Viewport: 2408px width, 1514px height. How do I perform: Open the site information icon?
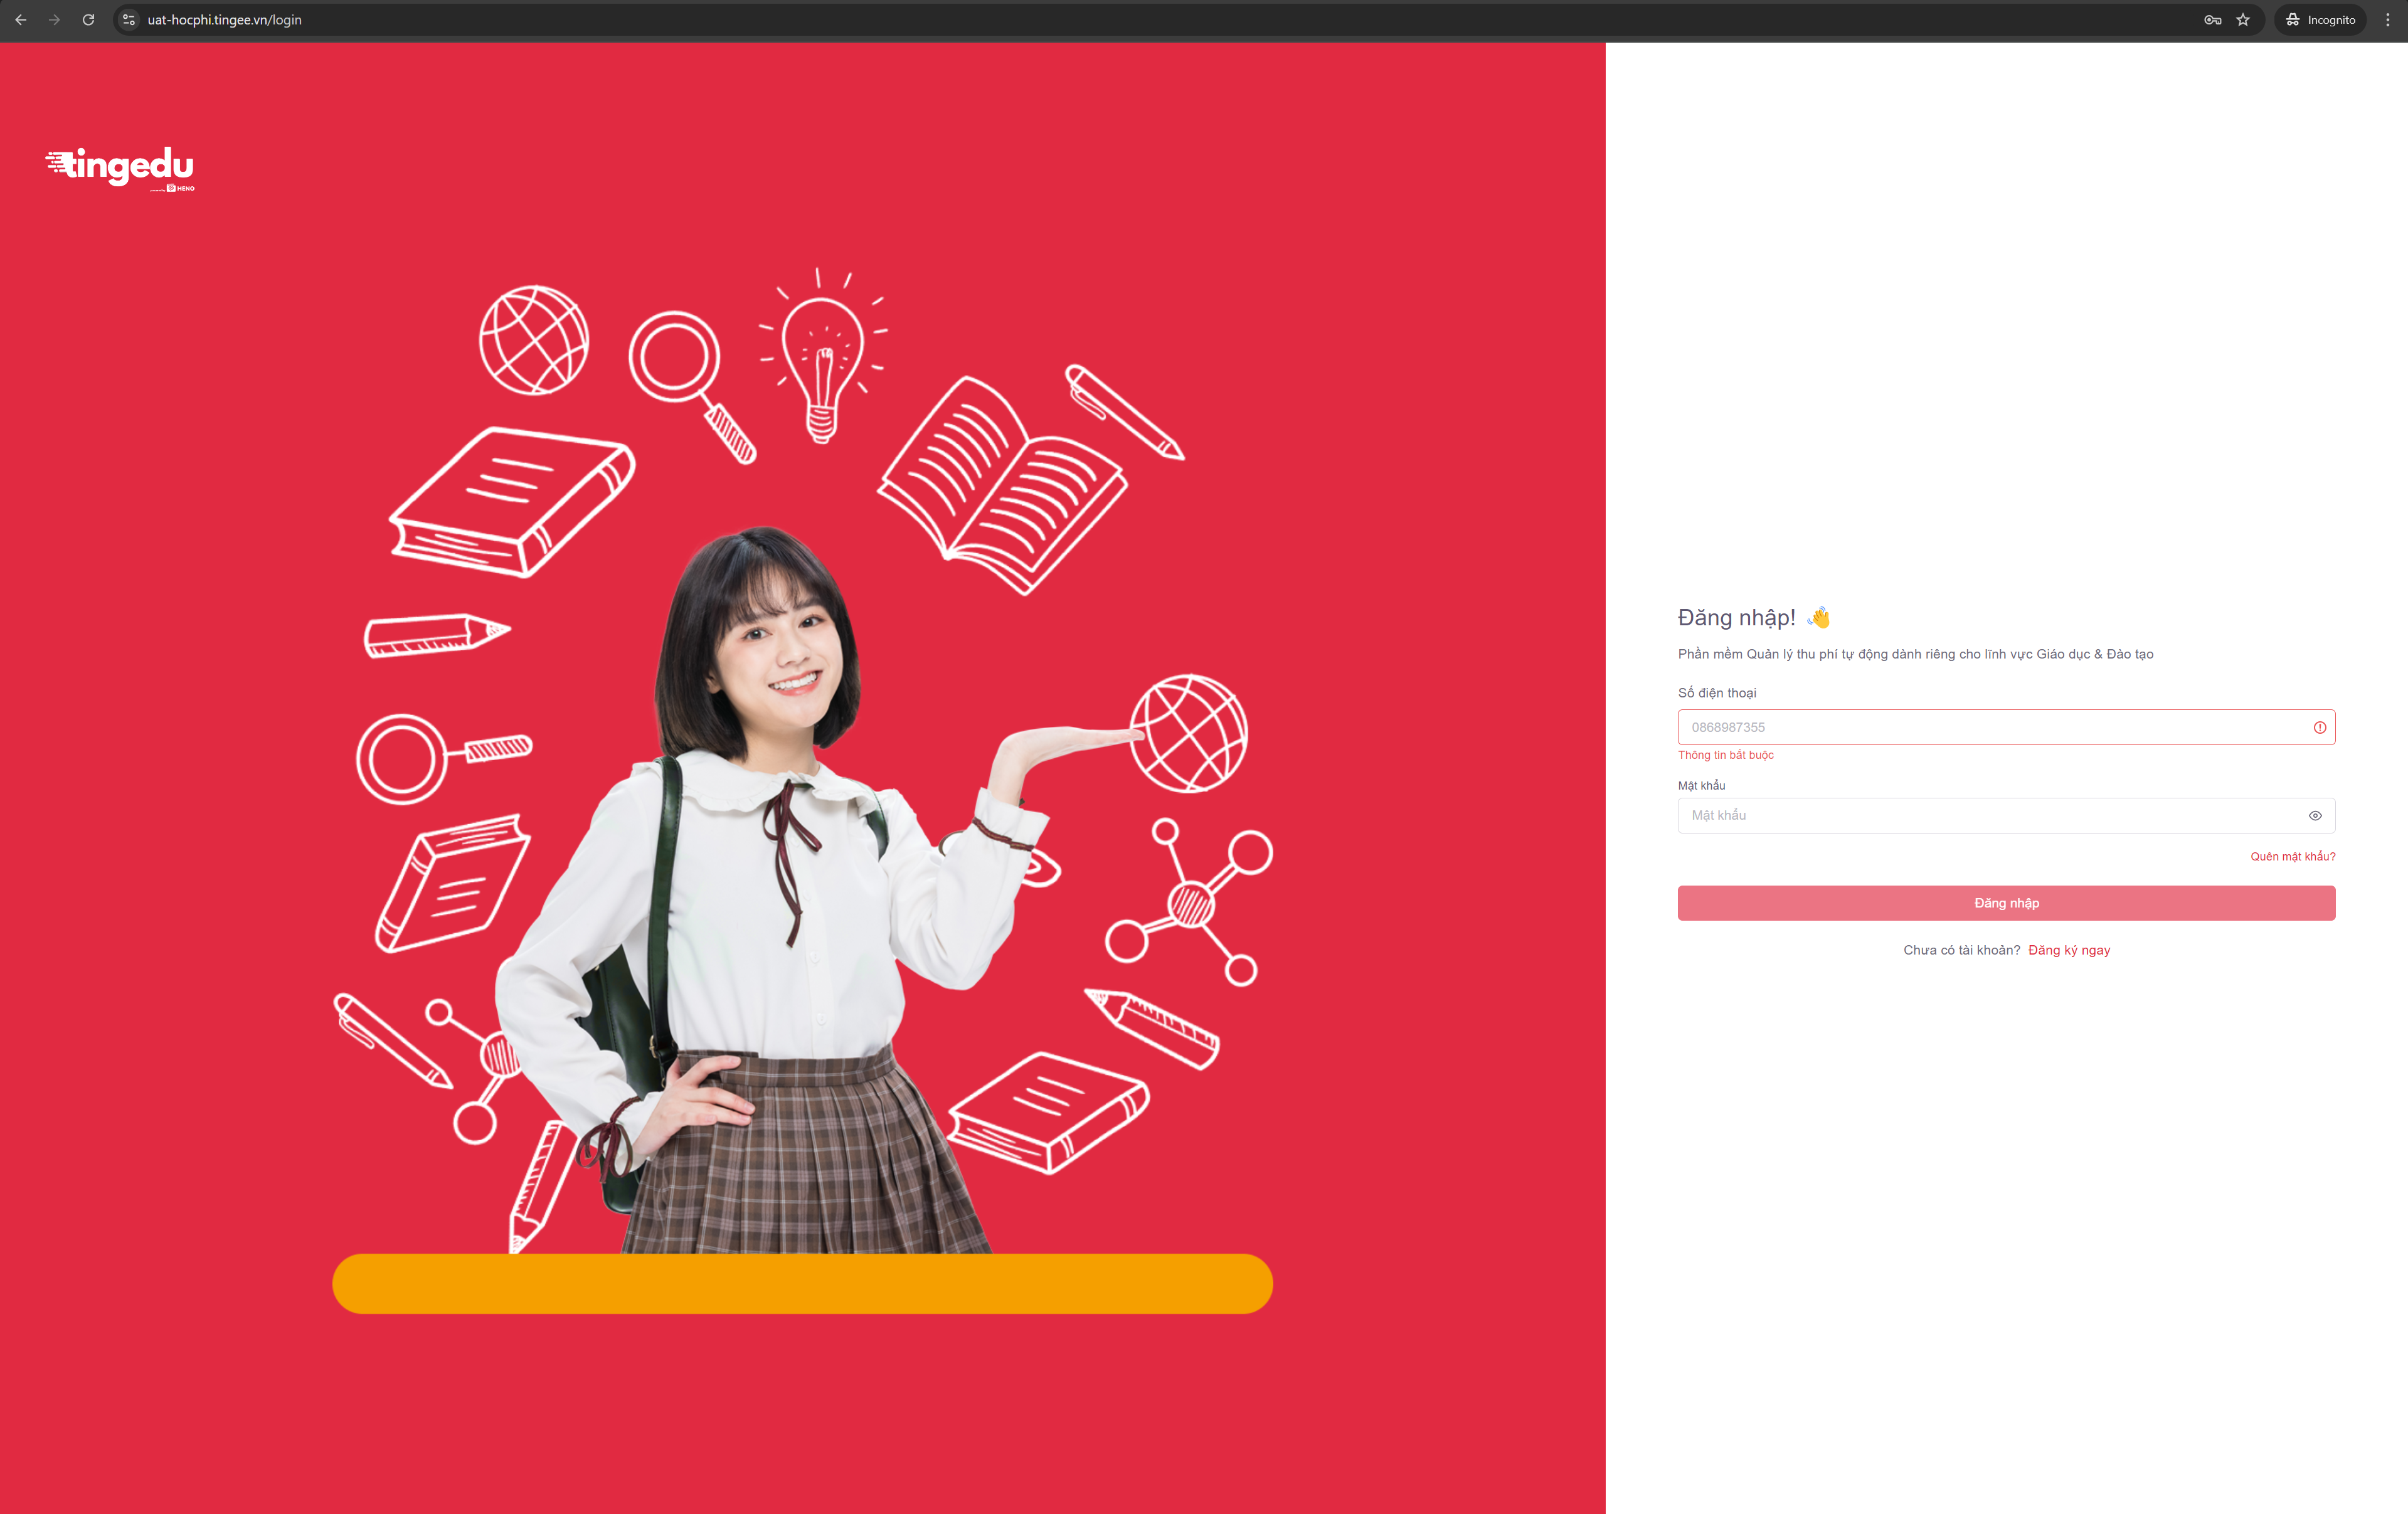tap(129, 20)
